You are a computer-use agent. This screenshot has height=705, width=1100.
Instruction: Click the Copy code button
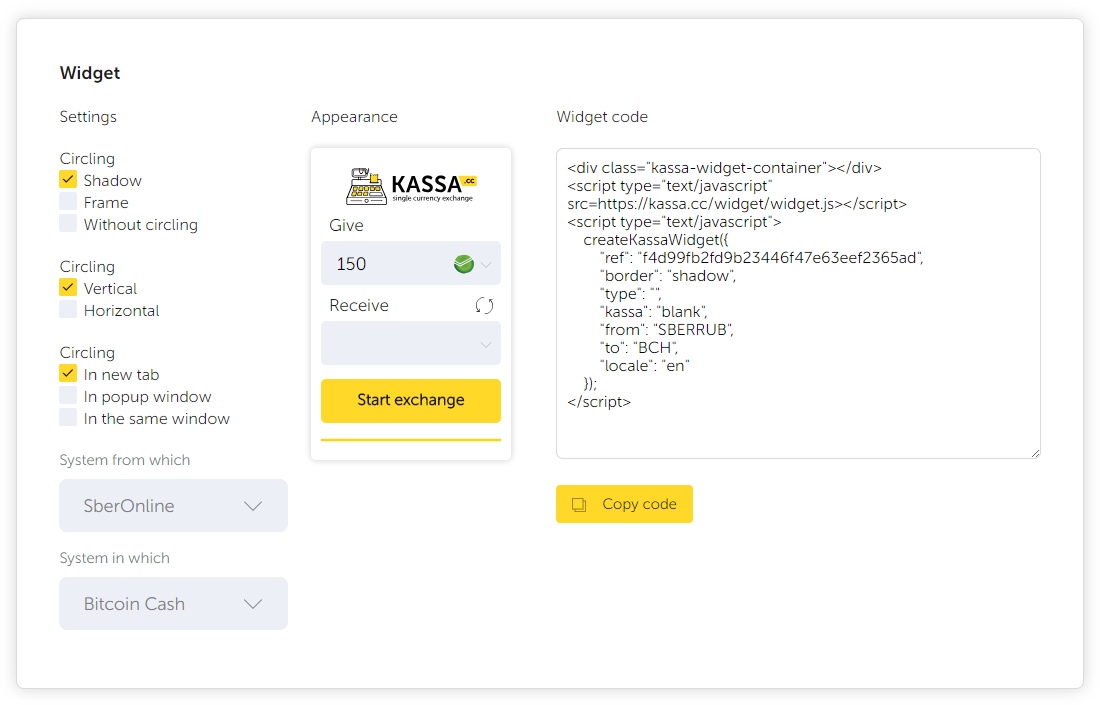624,504
